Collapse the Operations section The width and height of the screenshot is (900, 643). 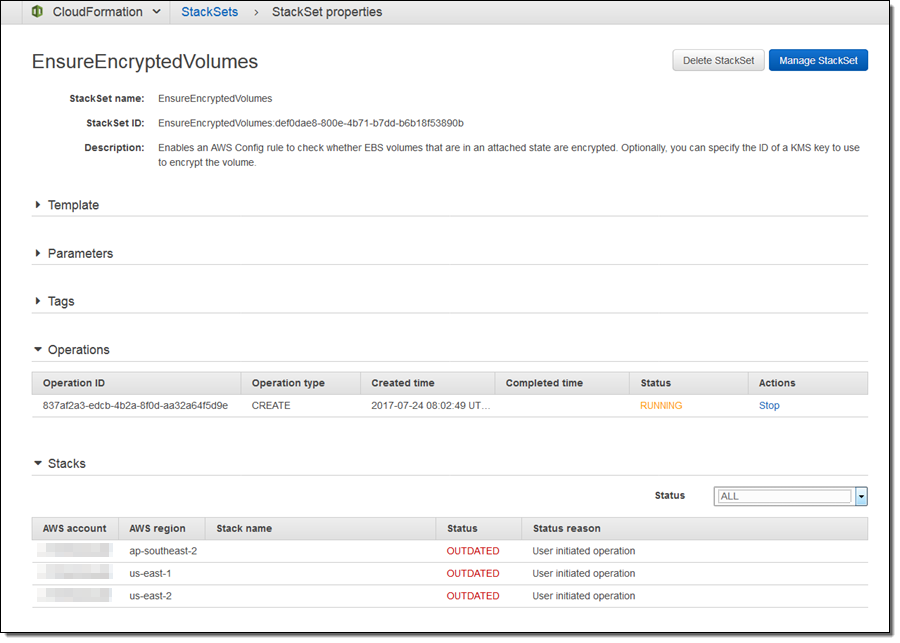tap(78, 350)
